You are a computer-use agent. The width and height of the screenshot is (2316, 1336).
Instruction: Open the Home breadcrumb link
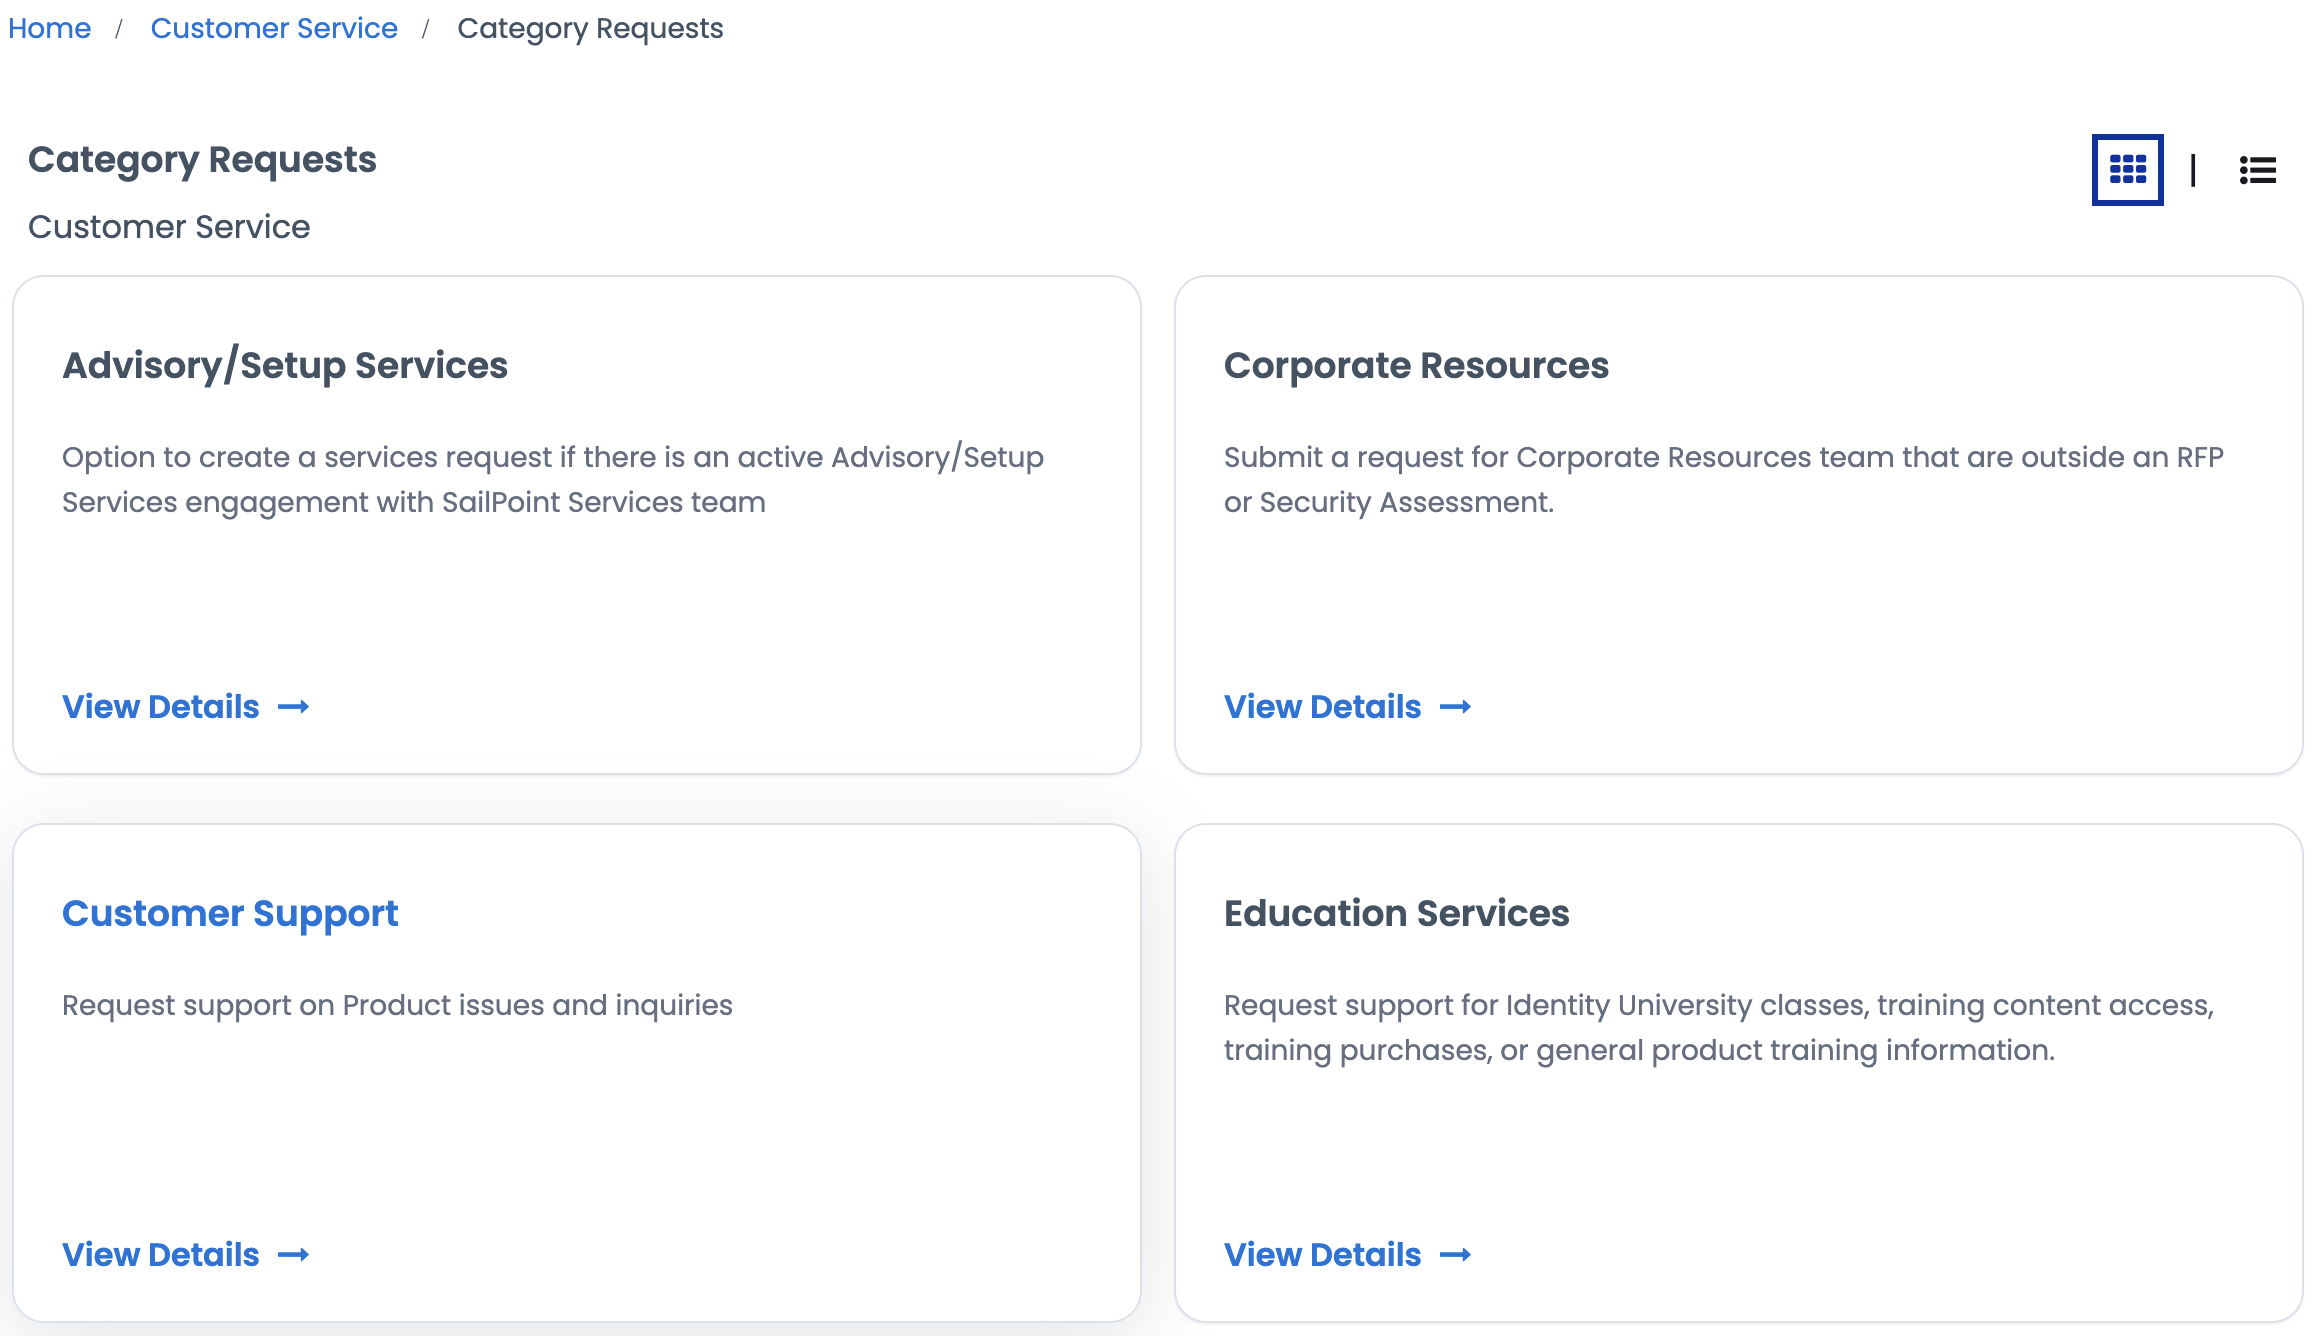[x=49, y=28]
